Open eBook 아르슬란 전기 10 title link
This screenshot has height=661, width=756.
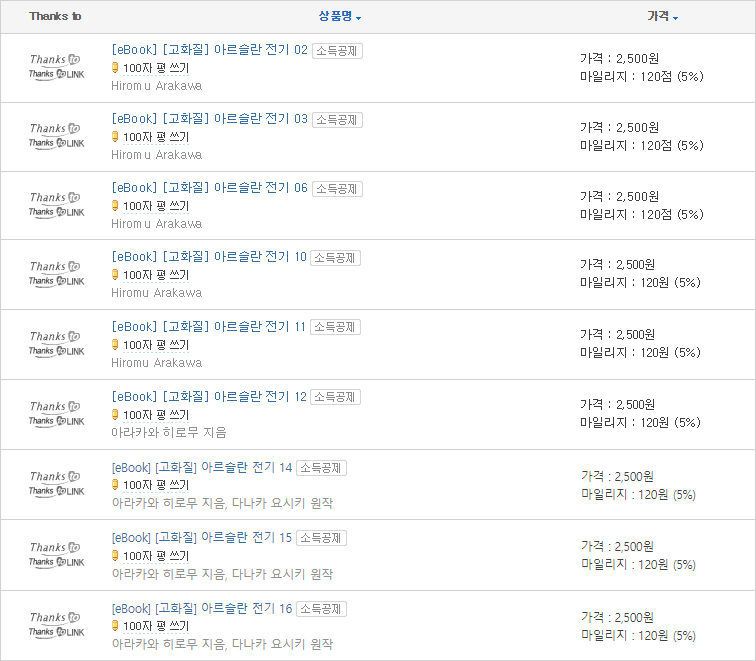click(x=209, y=256)
